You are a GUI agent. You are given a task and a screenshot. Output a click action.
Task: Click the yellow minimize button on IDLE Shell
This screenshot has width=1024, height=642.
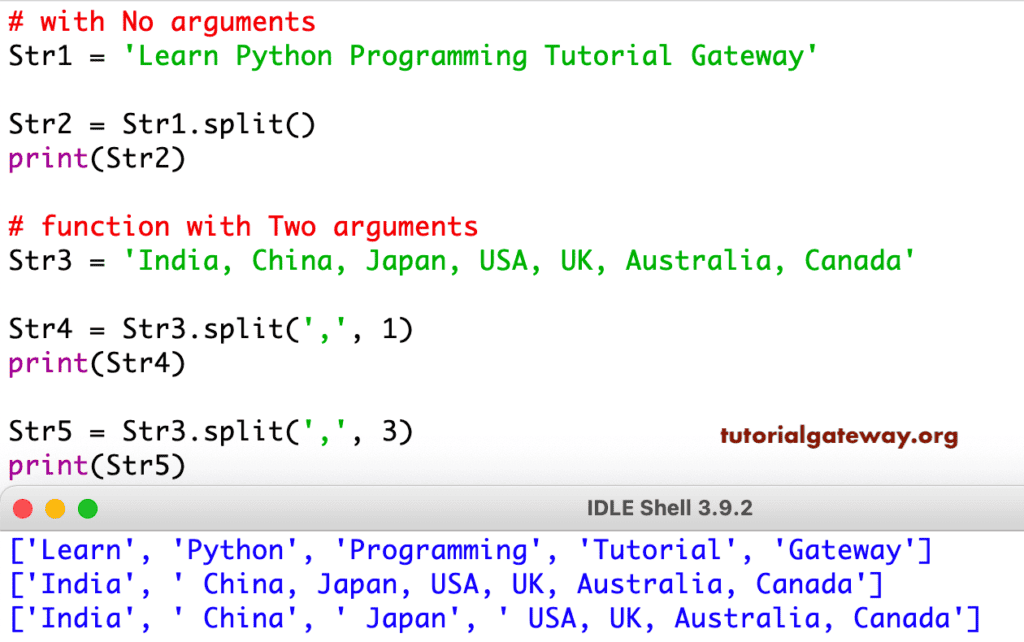point(55,508)
